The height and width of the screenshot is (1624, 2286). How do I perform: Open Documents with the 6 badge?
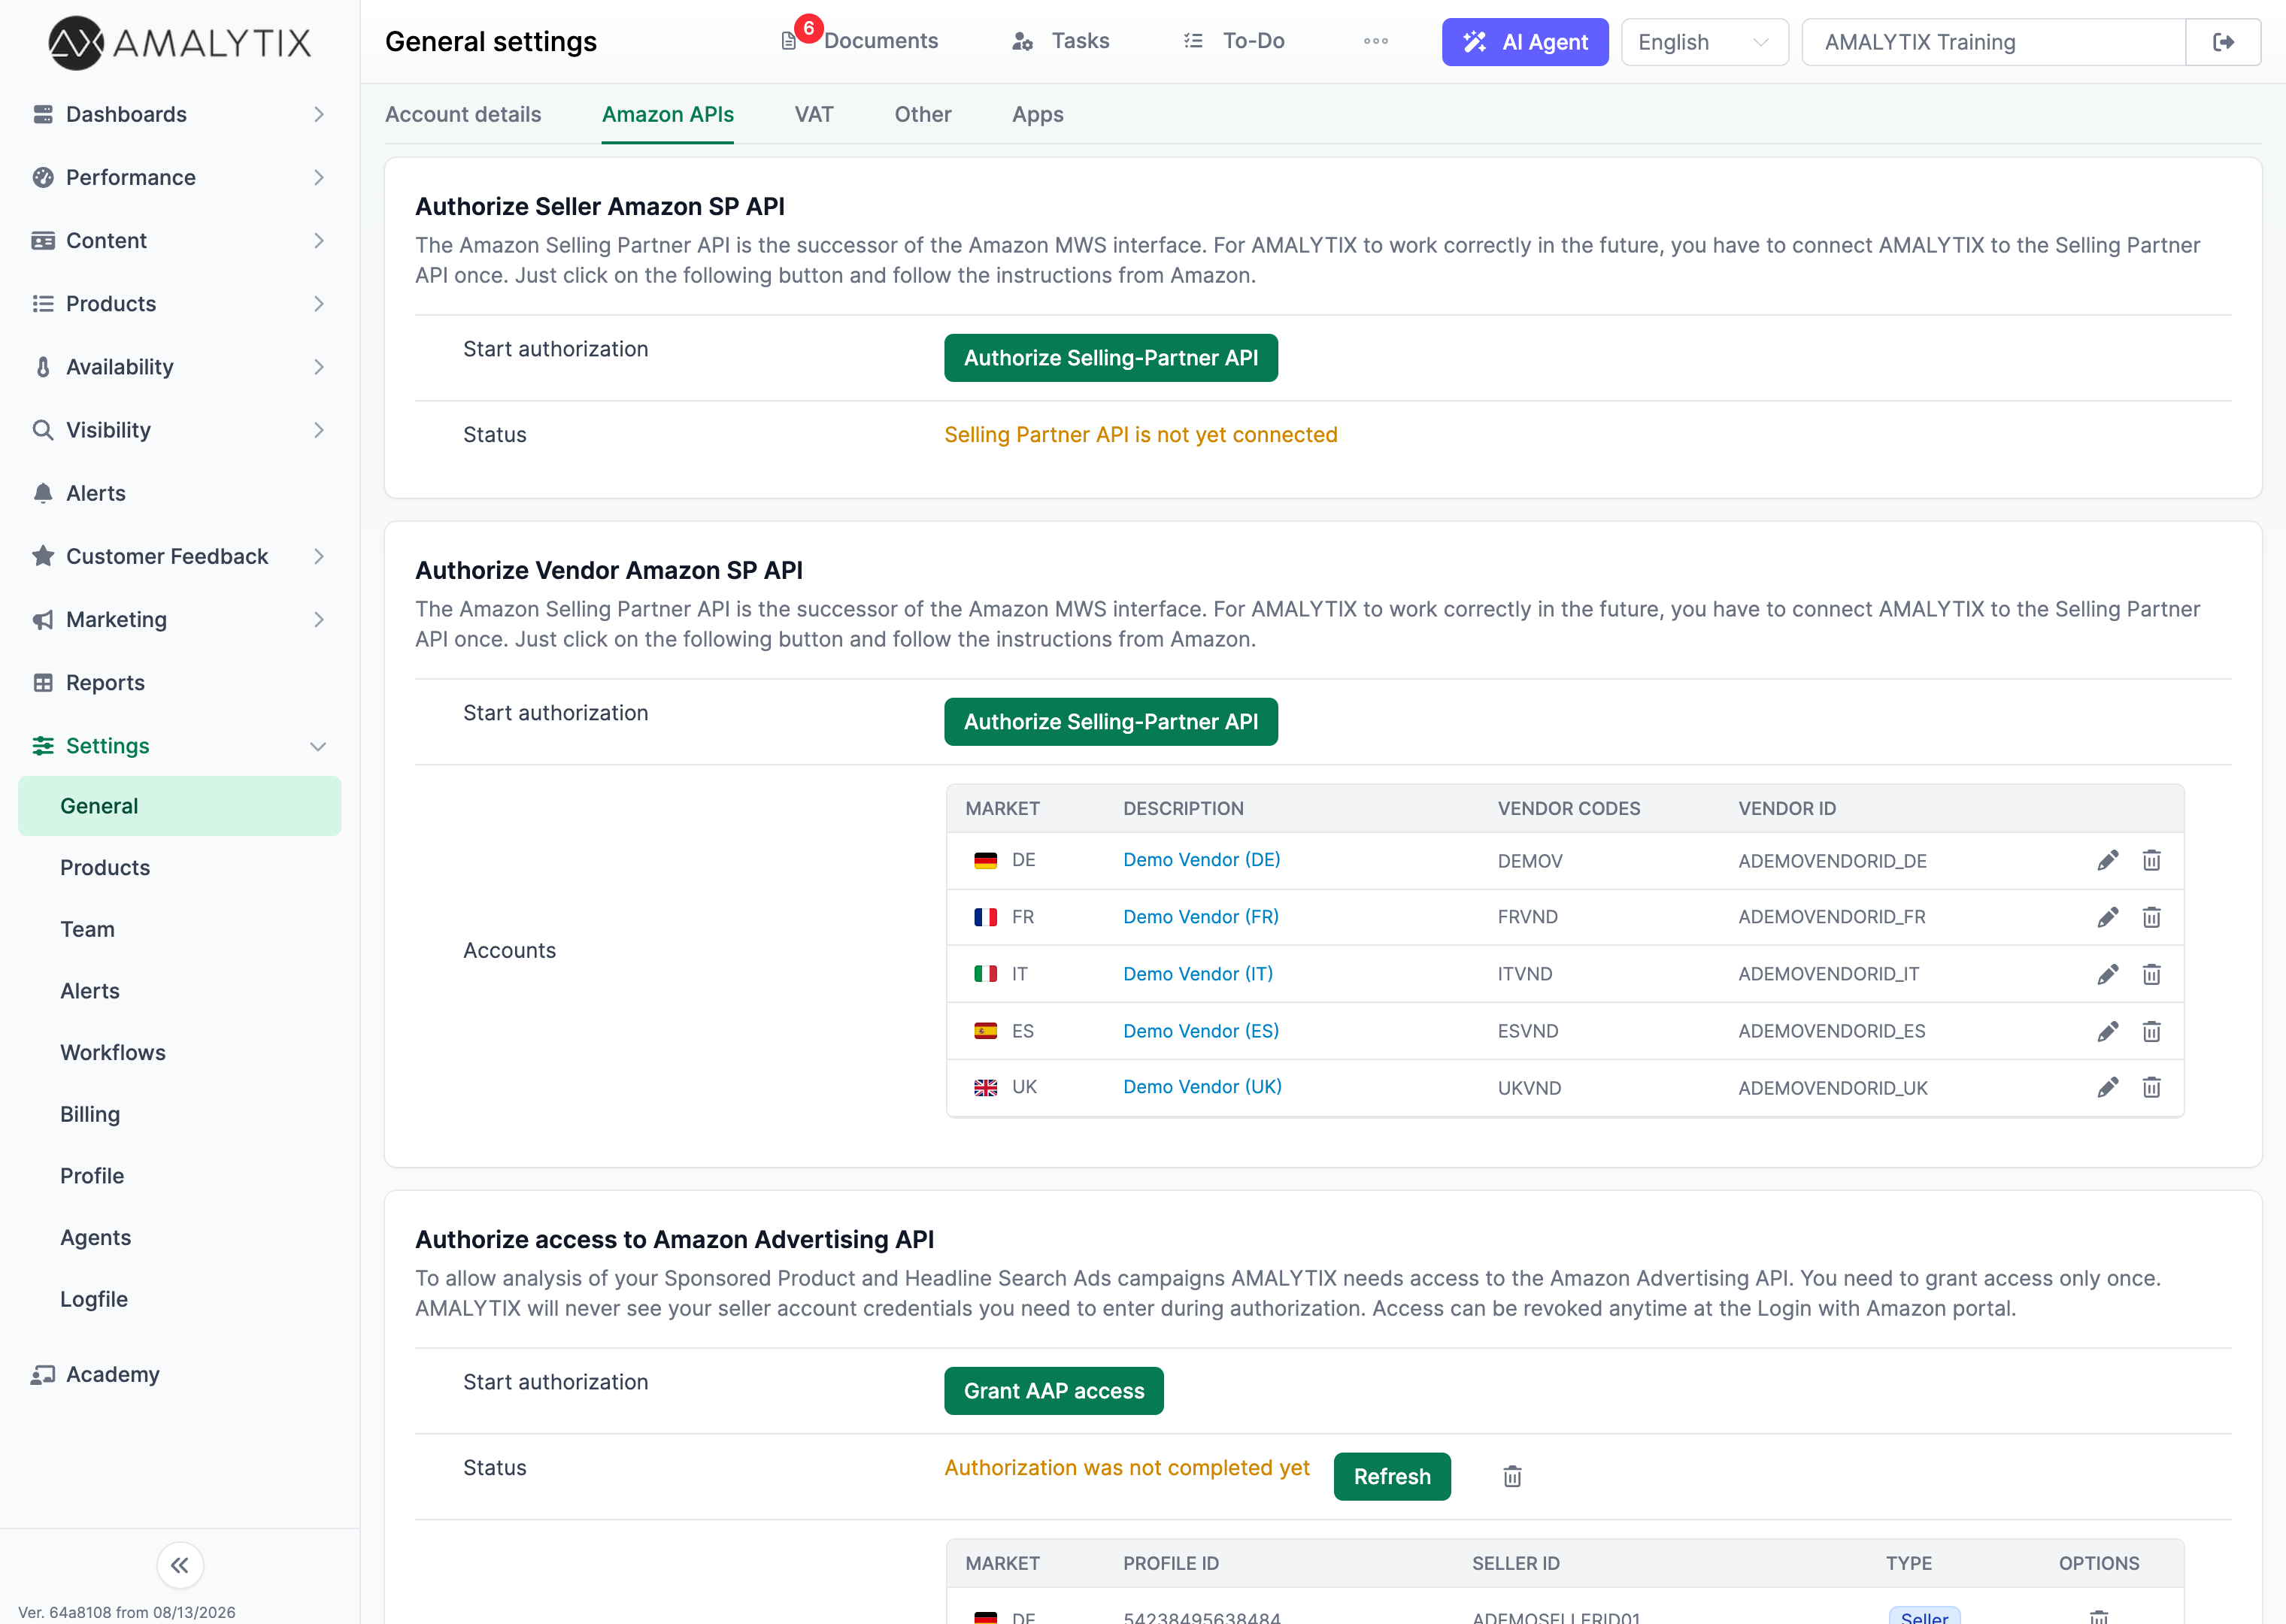click(860, 40)
